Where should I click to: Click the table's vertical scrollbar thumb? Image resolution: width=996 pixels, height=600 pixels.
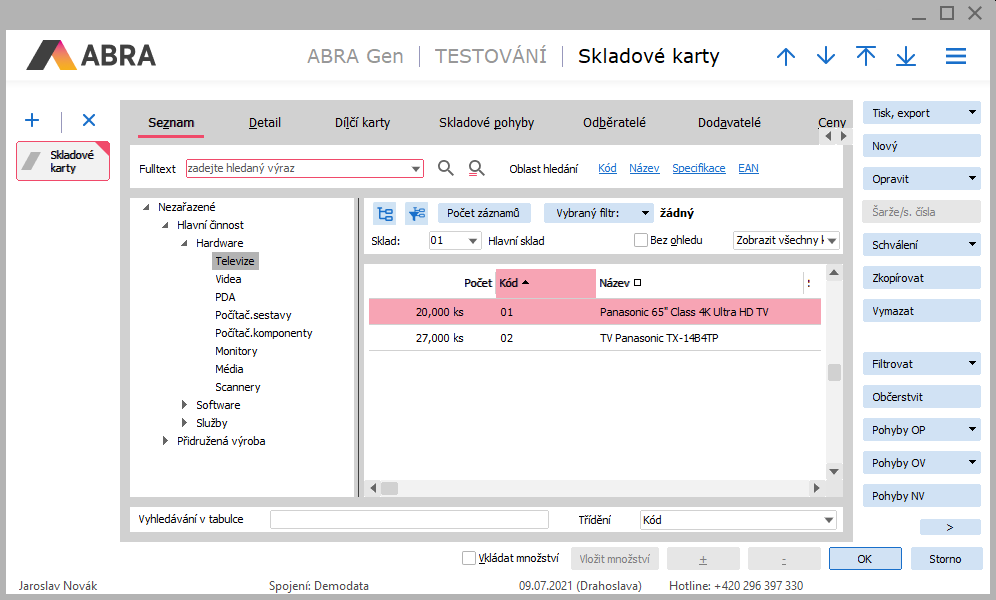click(834, 372)
